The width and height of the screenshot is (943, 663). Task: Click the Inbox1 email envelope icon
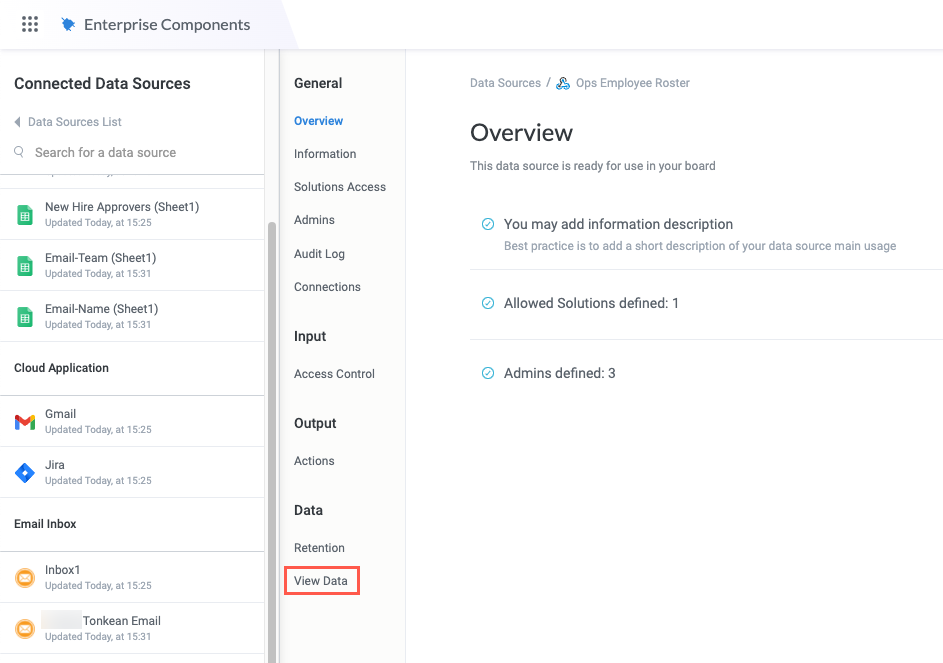tap(24, 577)
